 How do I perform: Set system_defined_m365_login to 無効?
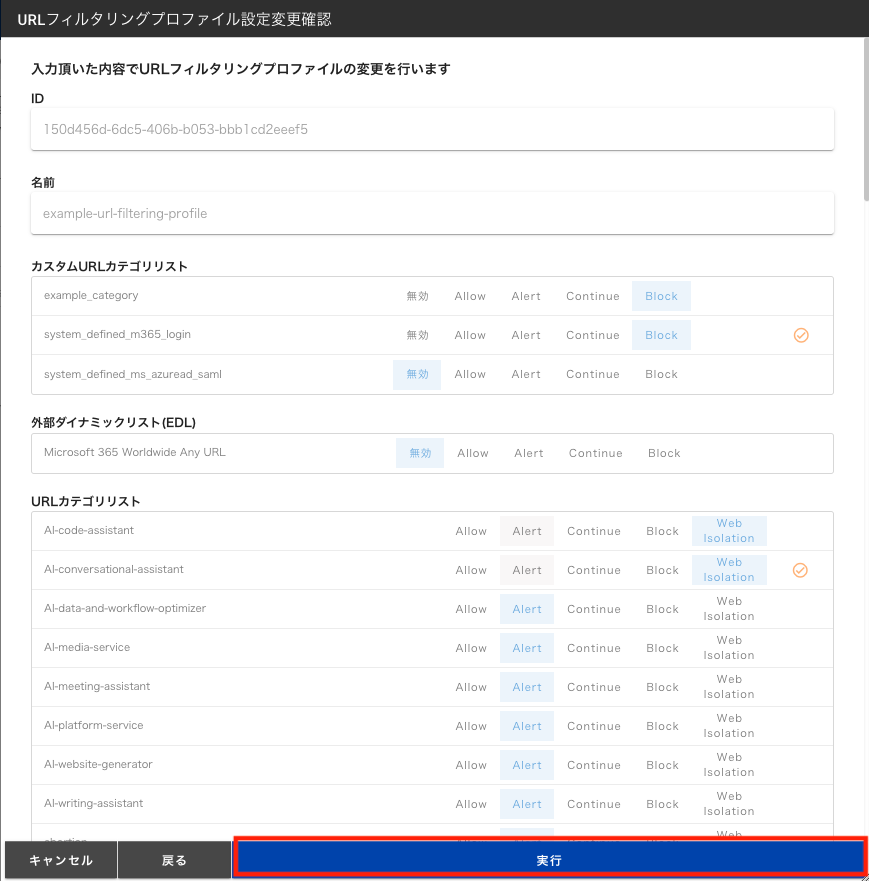[x=417, y=335]
